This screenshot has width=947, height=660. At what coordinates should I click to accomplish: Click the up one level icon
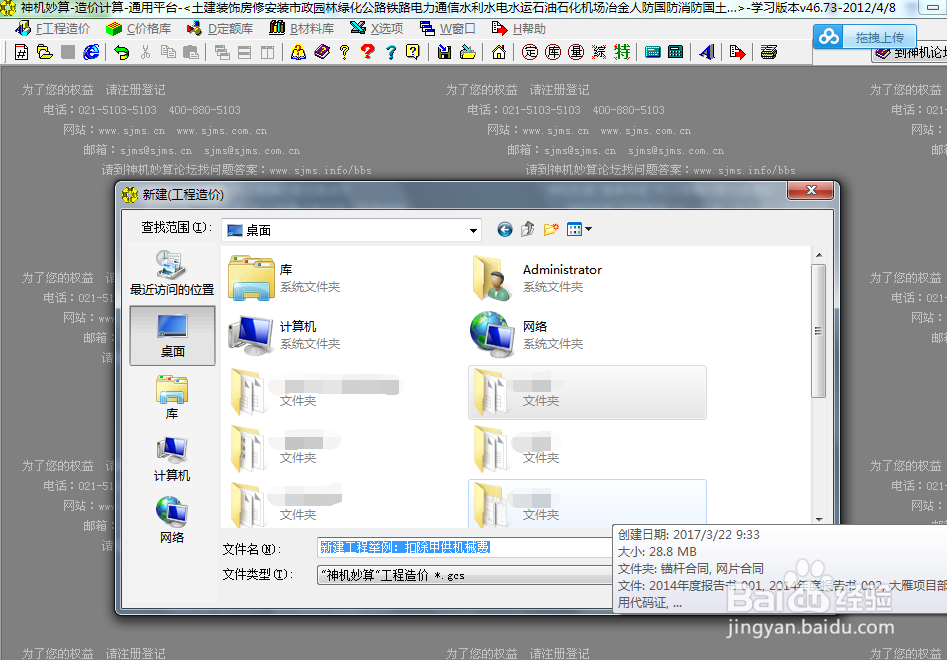528,229
